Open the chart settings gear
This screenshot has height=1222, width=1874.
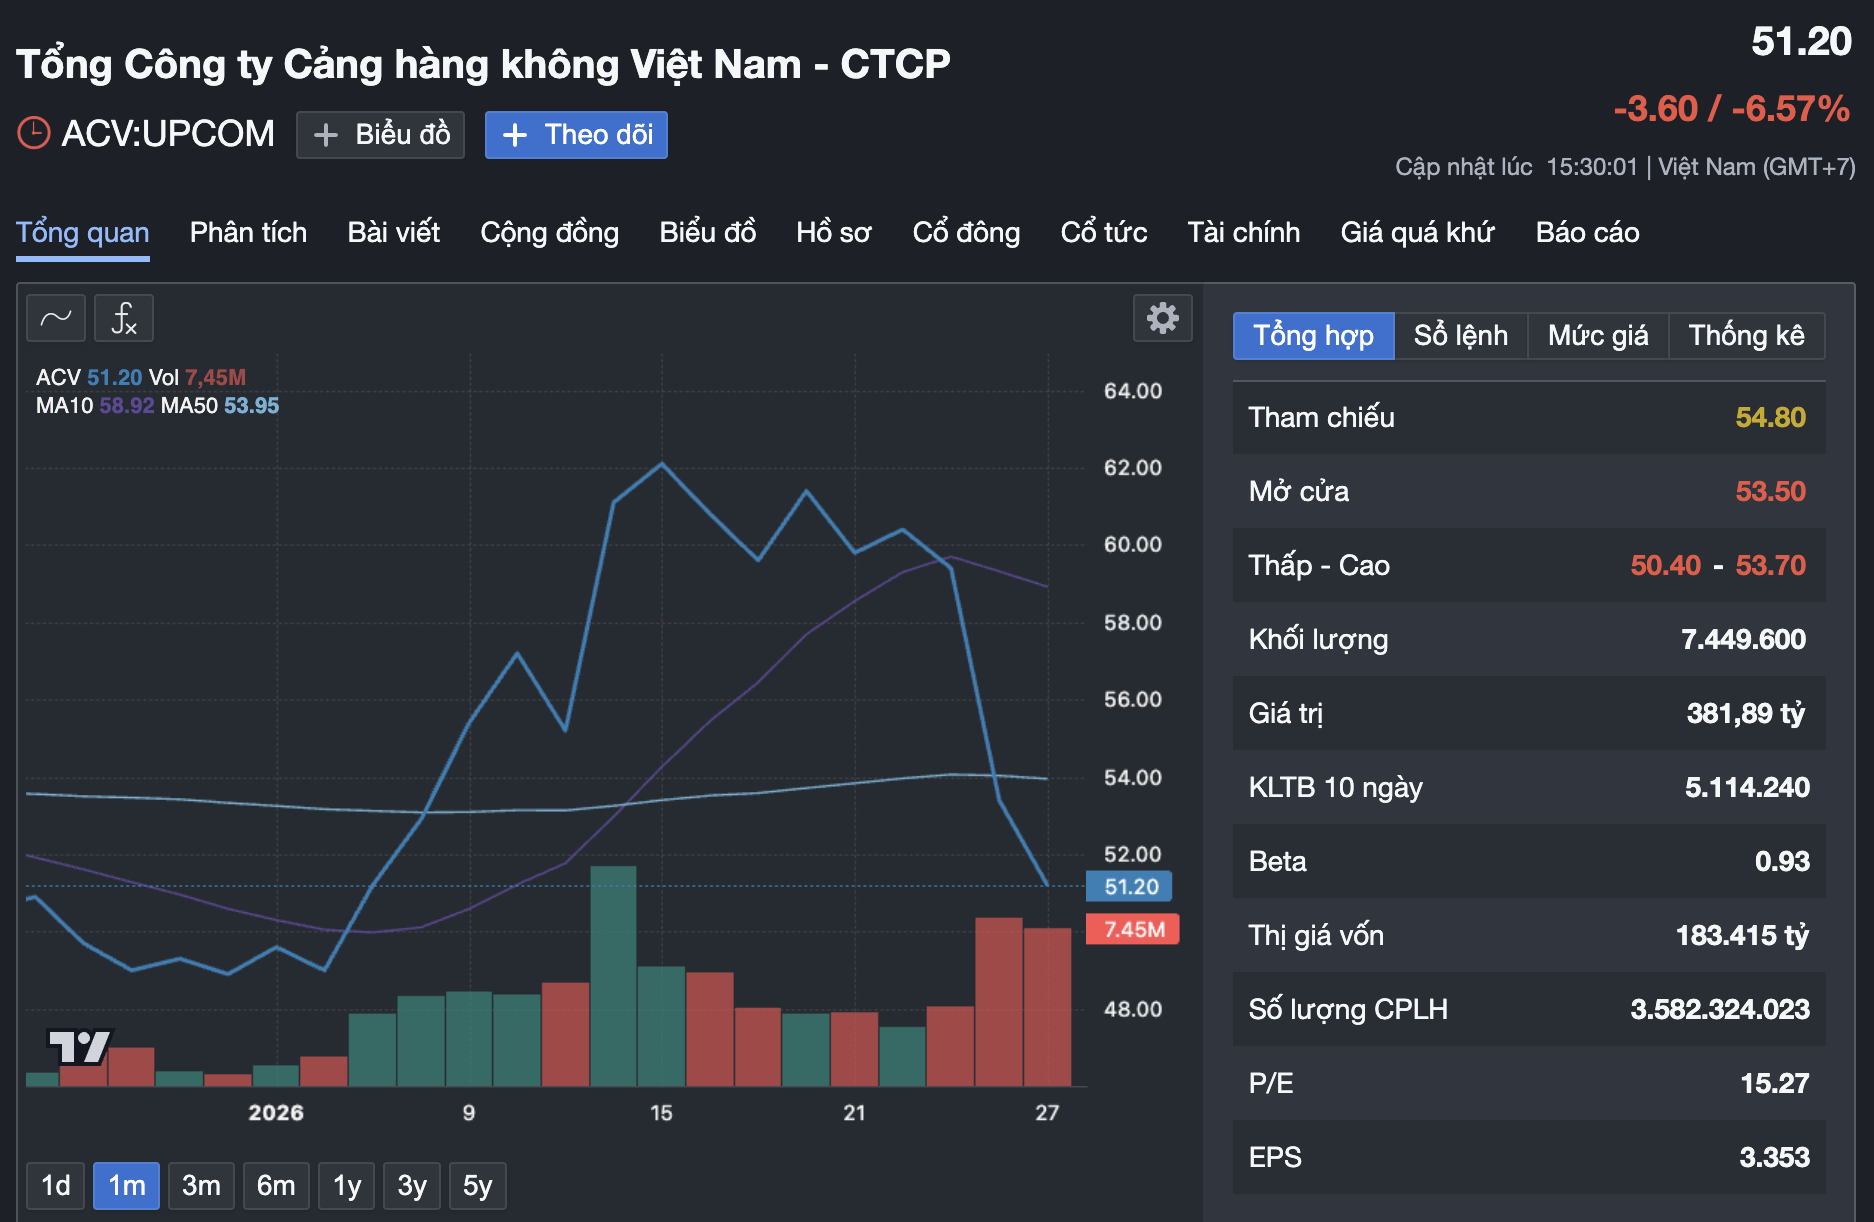pyautogui.click(x=1161, y=317)
